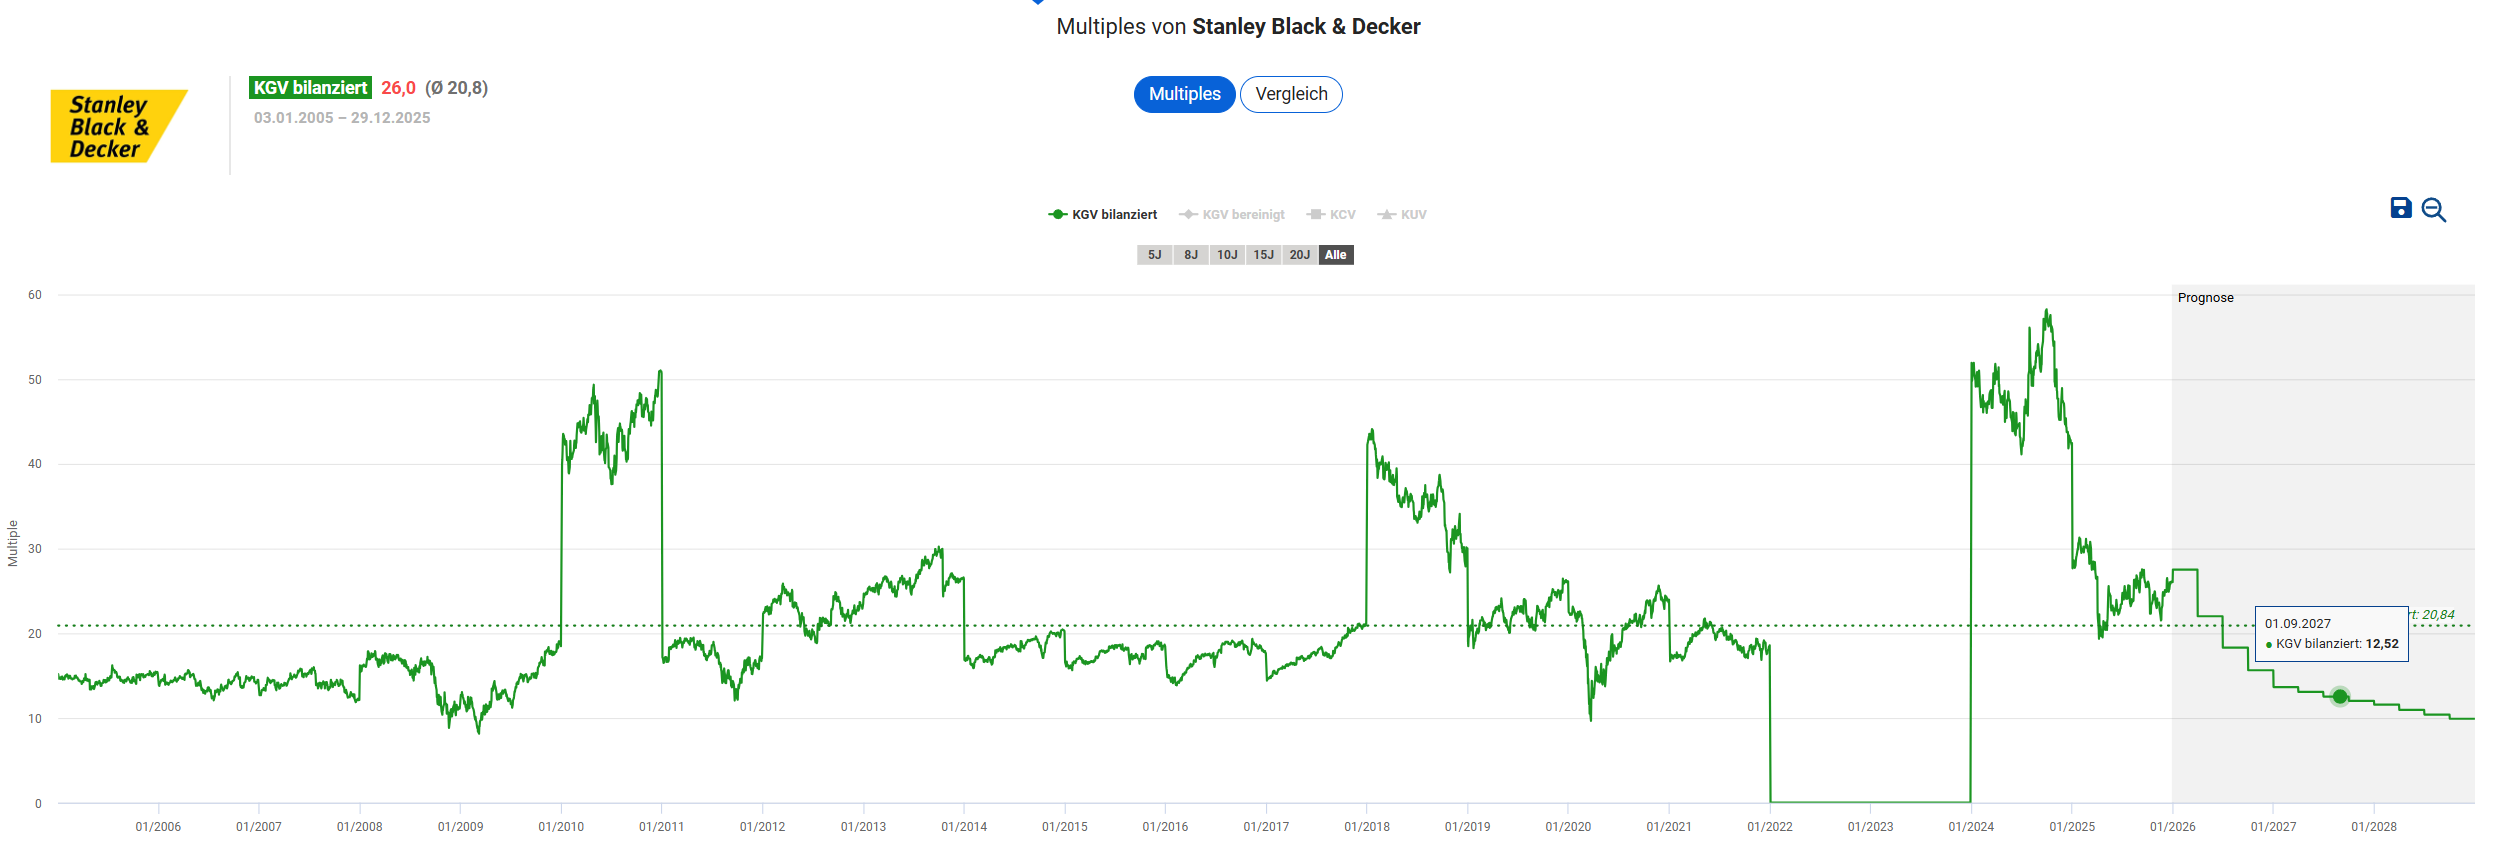2493x852 pixels.
Task: Toggle the KGV bilanziert legend series
Action: coord(1103,215)
